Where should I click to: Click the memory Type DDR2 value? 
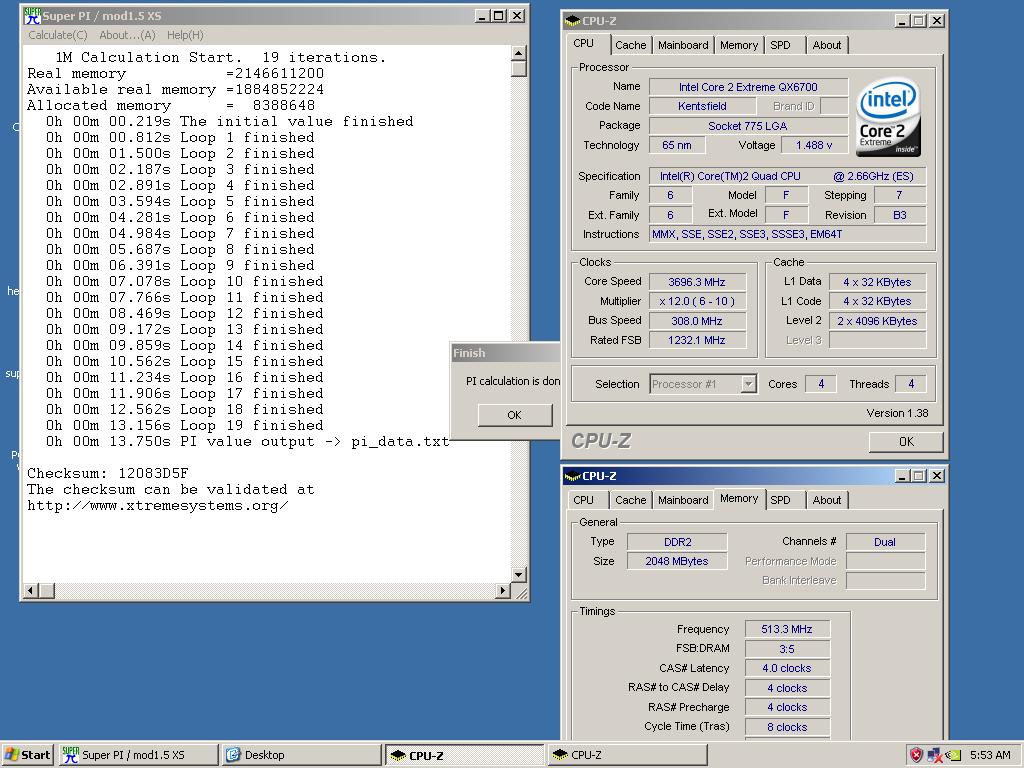[677, 542]
